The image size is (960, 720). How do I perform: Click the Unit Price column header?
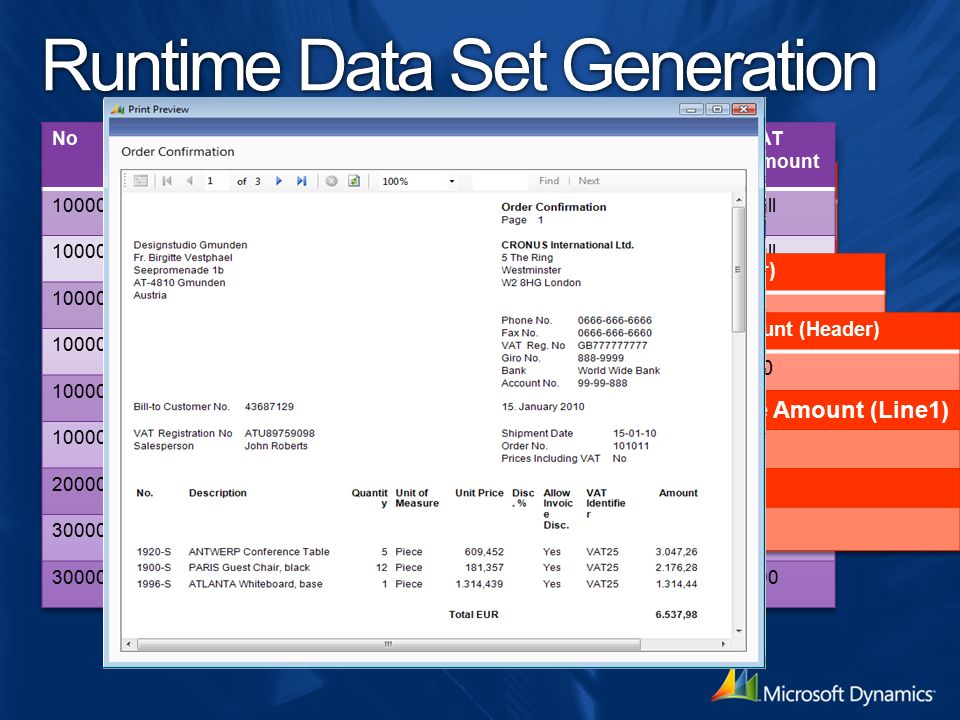point(479,493)
